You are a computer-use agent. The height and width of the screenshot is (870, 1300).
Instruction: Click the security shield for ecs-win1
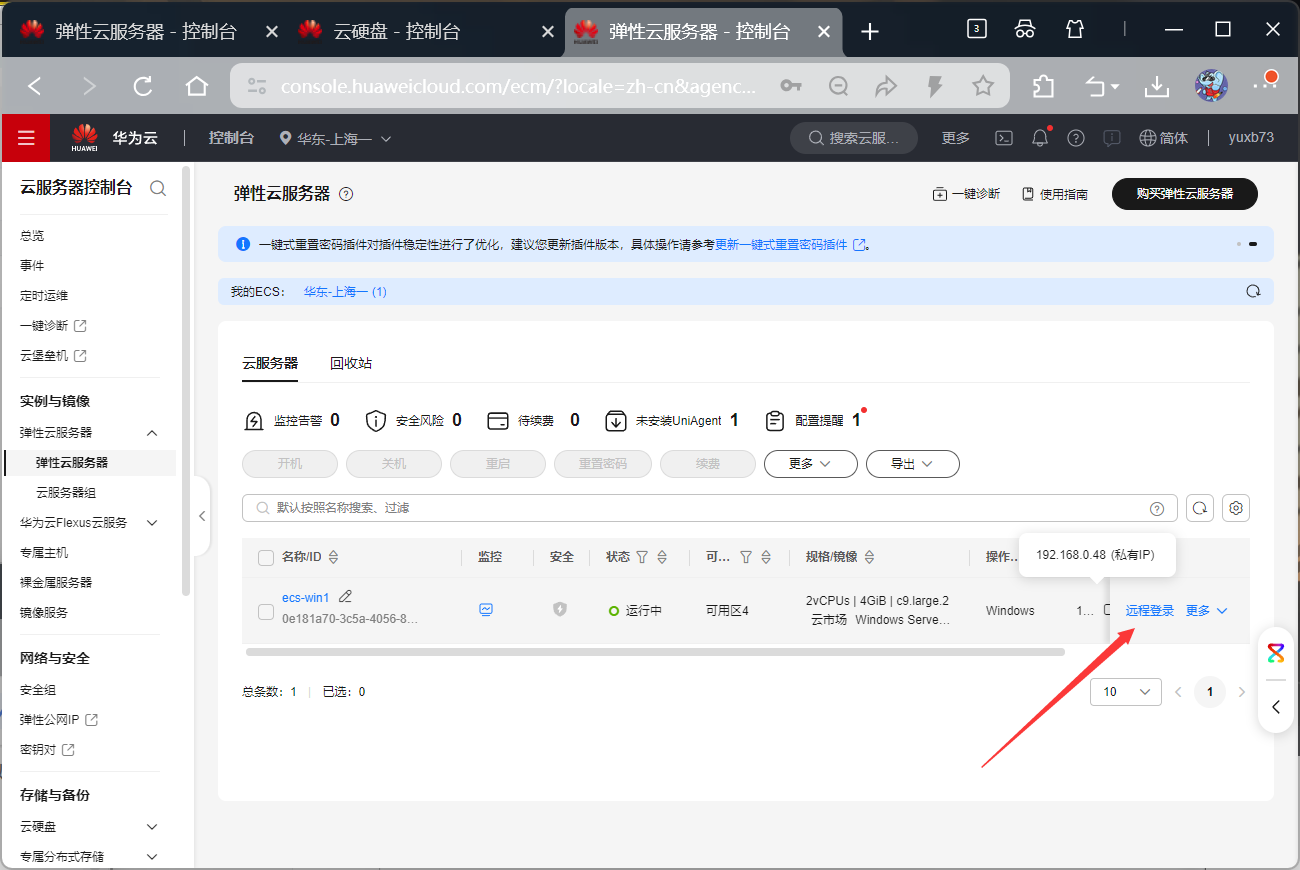[x=560, y=609]
